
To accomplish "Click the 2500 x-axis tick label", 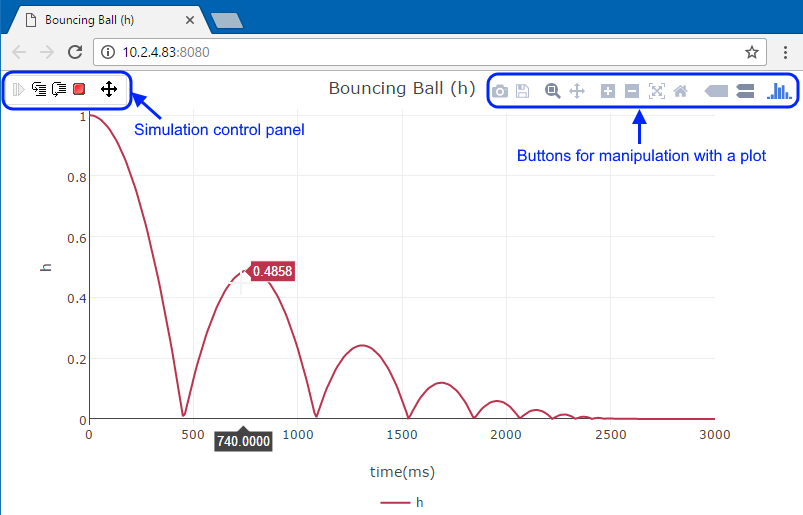I will (x=611, y=435).
